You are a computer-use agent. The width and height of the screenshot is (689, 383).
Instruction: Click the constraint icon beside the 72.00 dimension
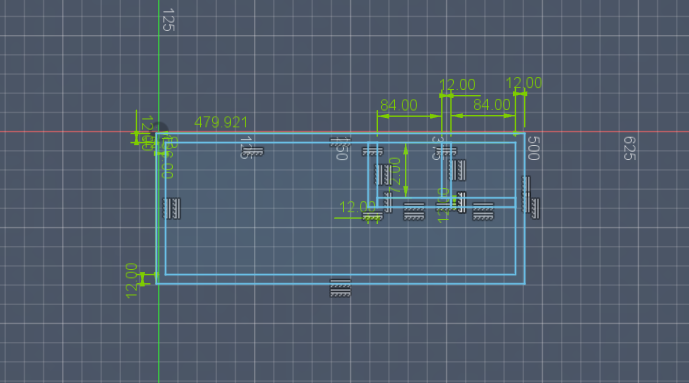click(383, 174)
